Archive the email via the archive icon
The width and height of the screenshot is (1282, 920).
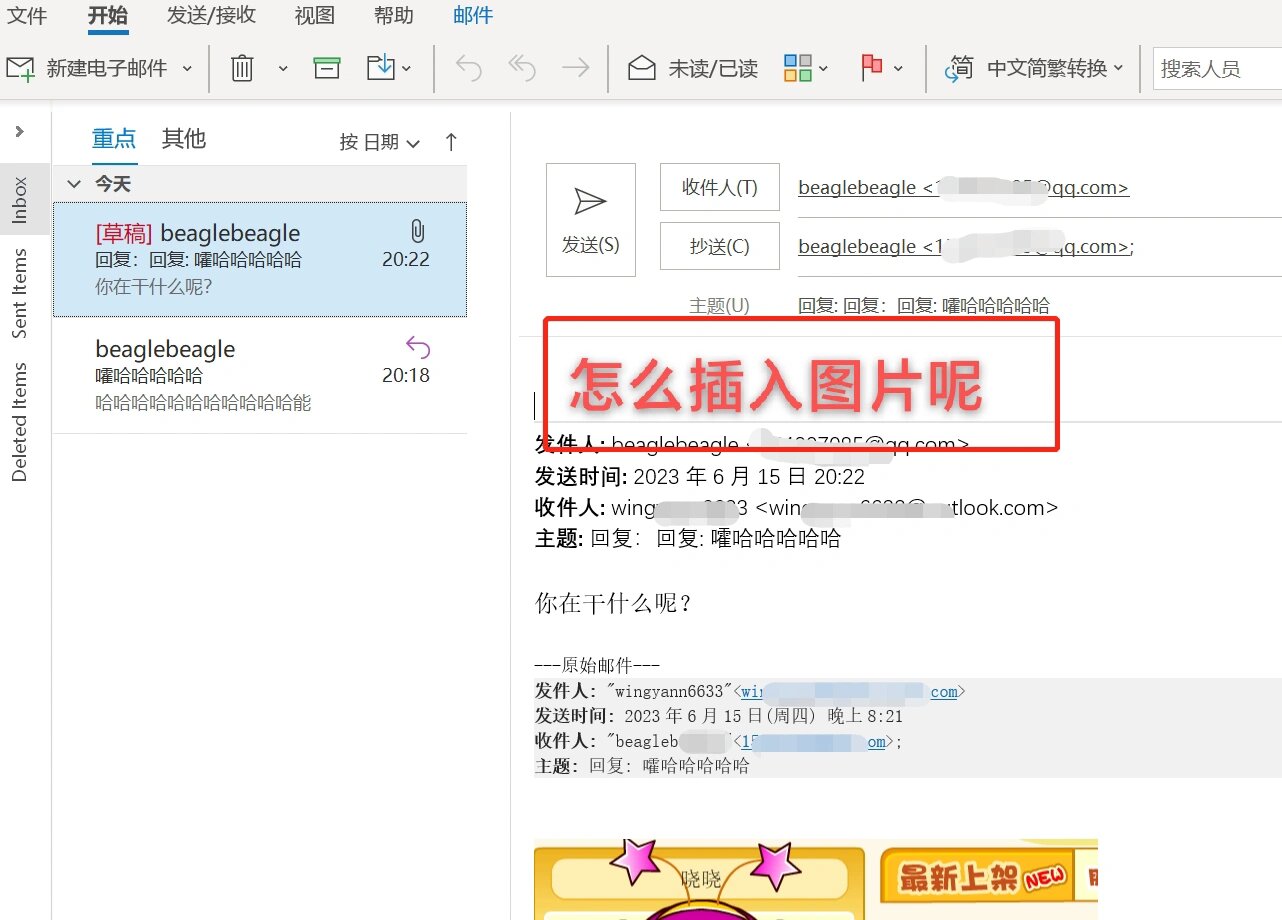pos(326,67)
